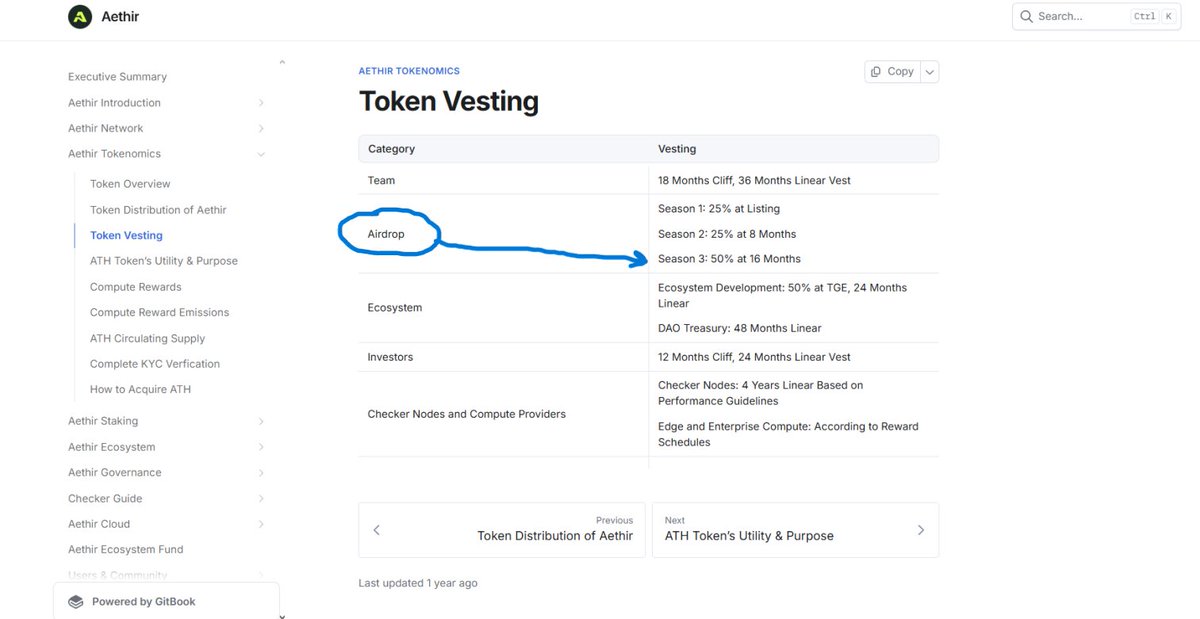The height and width of the screenshot is (619, 1200).
Task: Expand the Aethir Network section chevron
Action: click(261, 128)
